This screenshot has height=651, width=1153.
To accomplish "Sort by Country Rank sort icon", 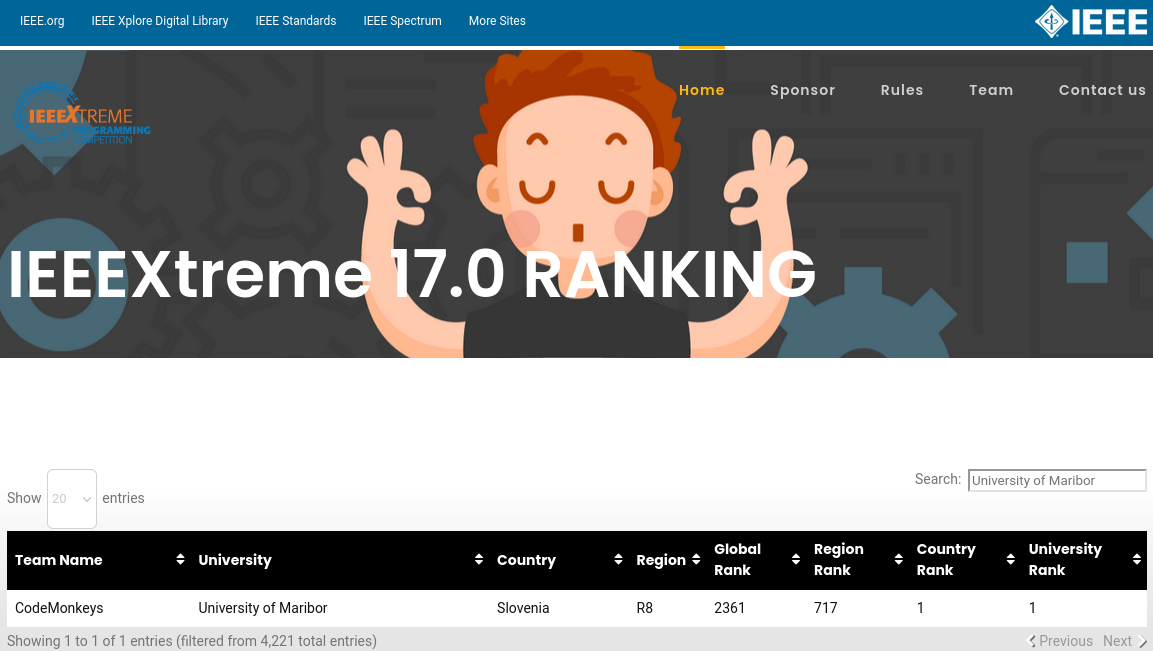I will point(1010,560).
